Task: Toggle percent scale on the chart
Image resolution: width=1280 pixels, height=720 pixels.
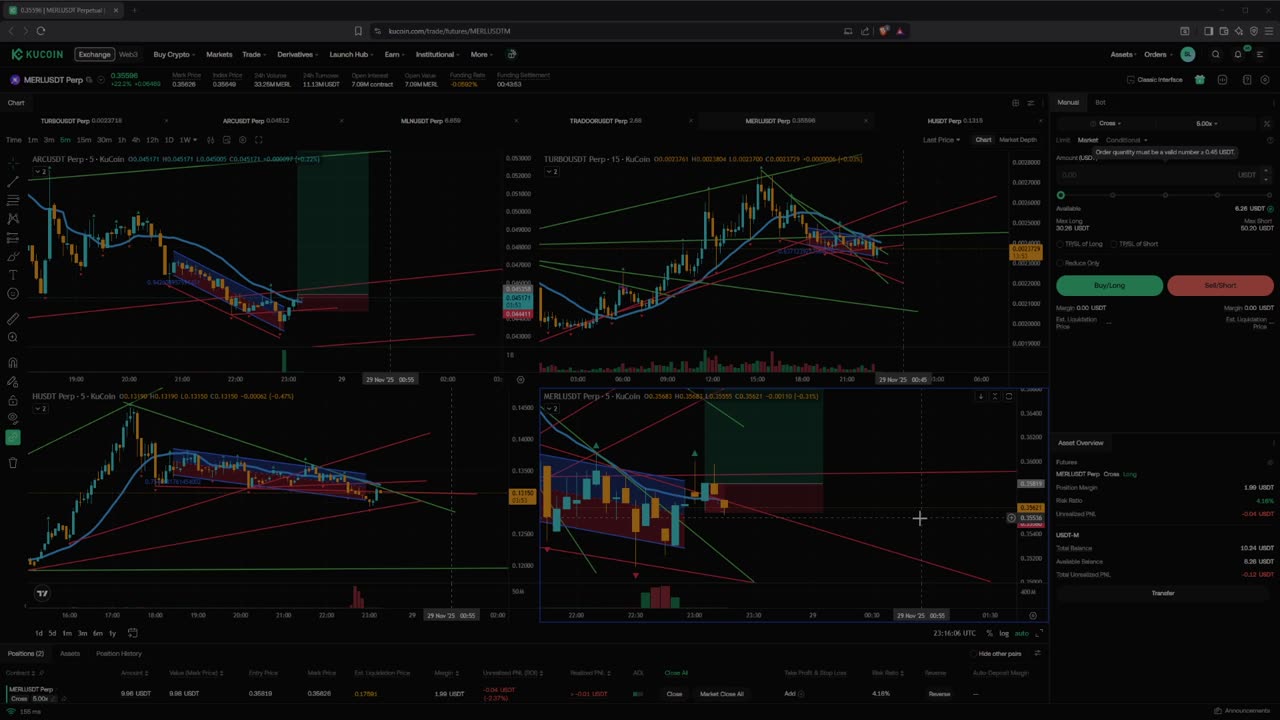Action: click(x=989, y=633)
